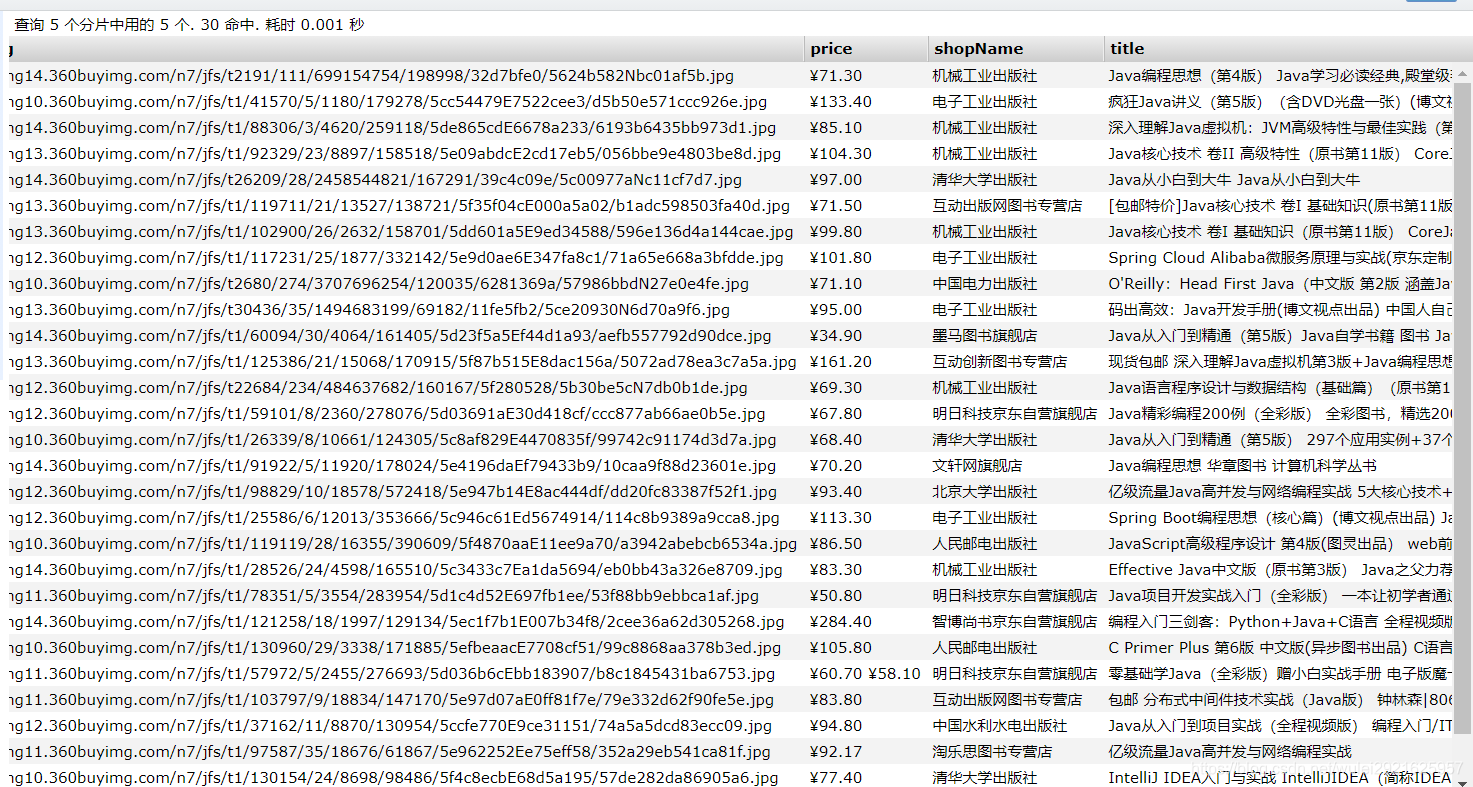Select the shop cell 中国电力出版社
Image resolution: width=1473 pixels, height=787 pixels.
click(985, 284)
